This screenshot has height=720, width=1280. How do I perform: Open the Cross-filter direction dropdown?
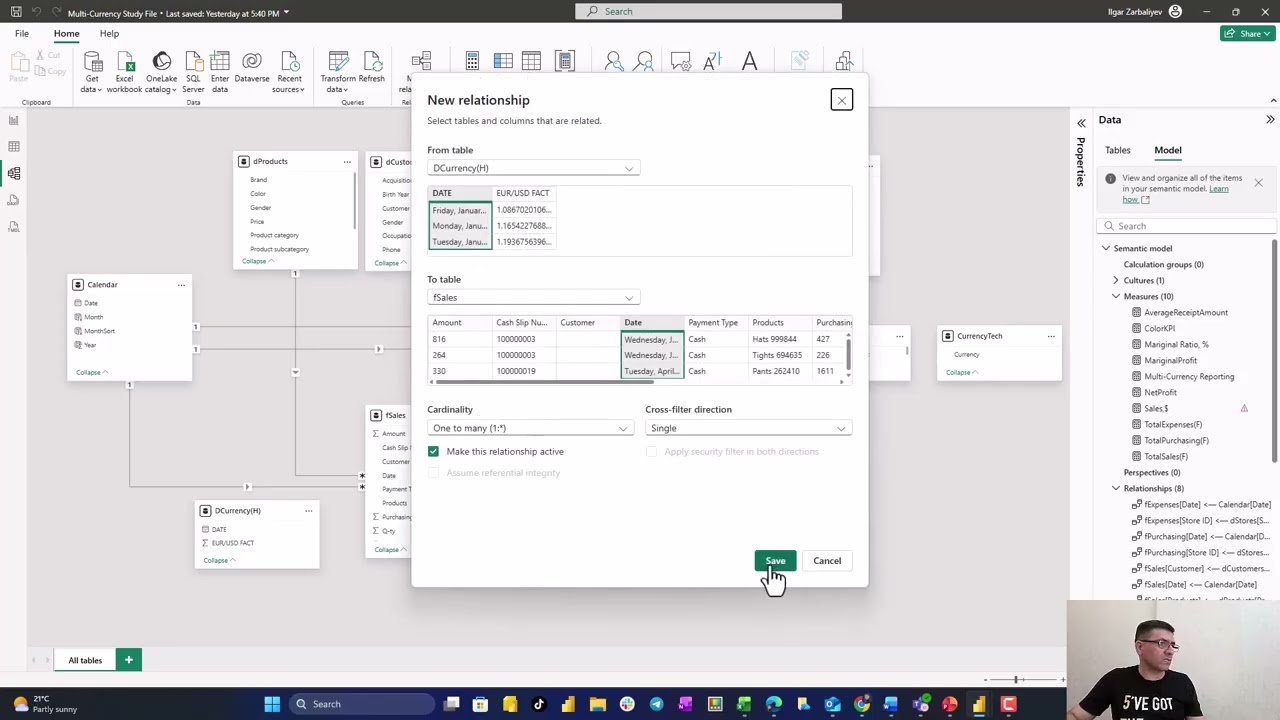[748, 428]
